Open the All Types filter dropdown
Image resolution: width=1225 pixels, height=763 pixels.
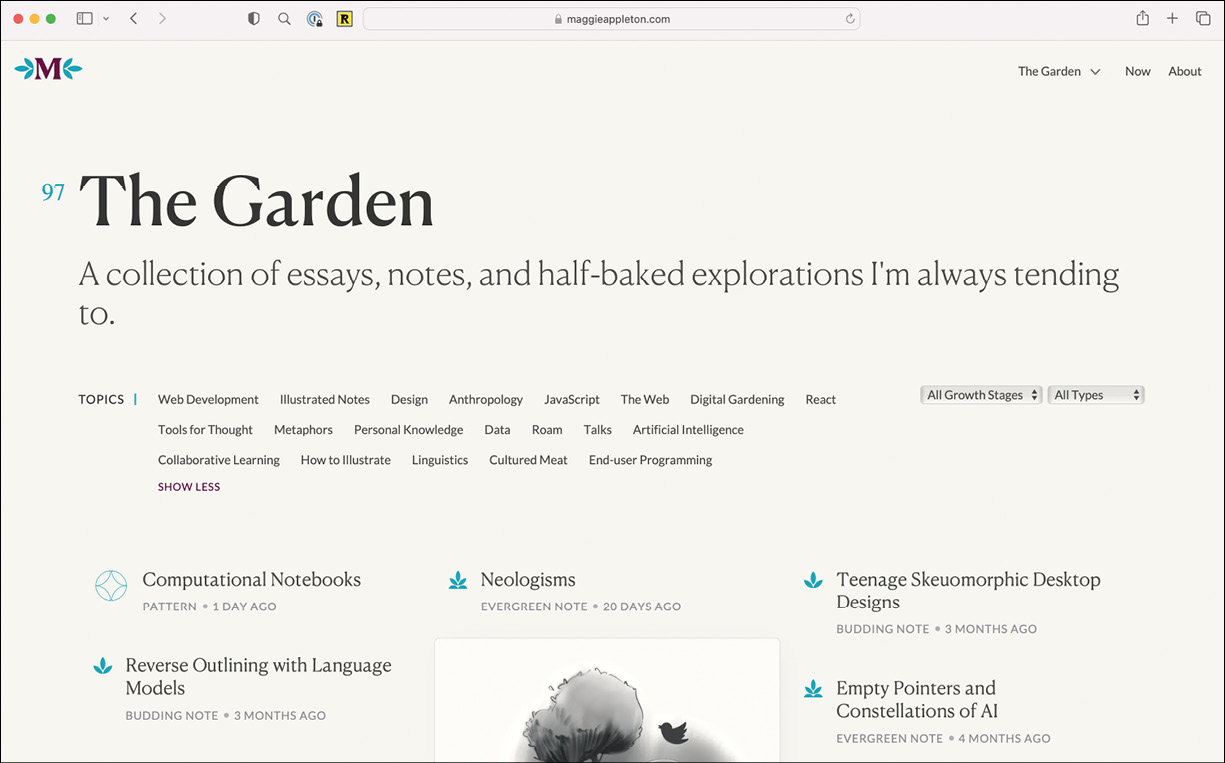[x=1095, y=395]
